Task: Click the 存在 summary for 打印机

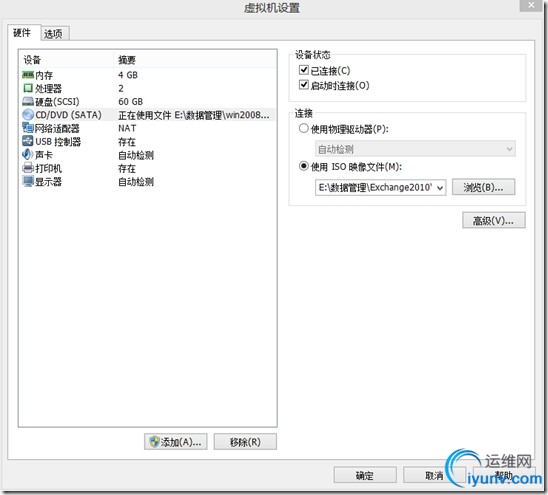Action: (127, 168)
